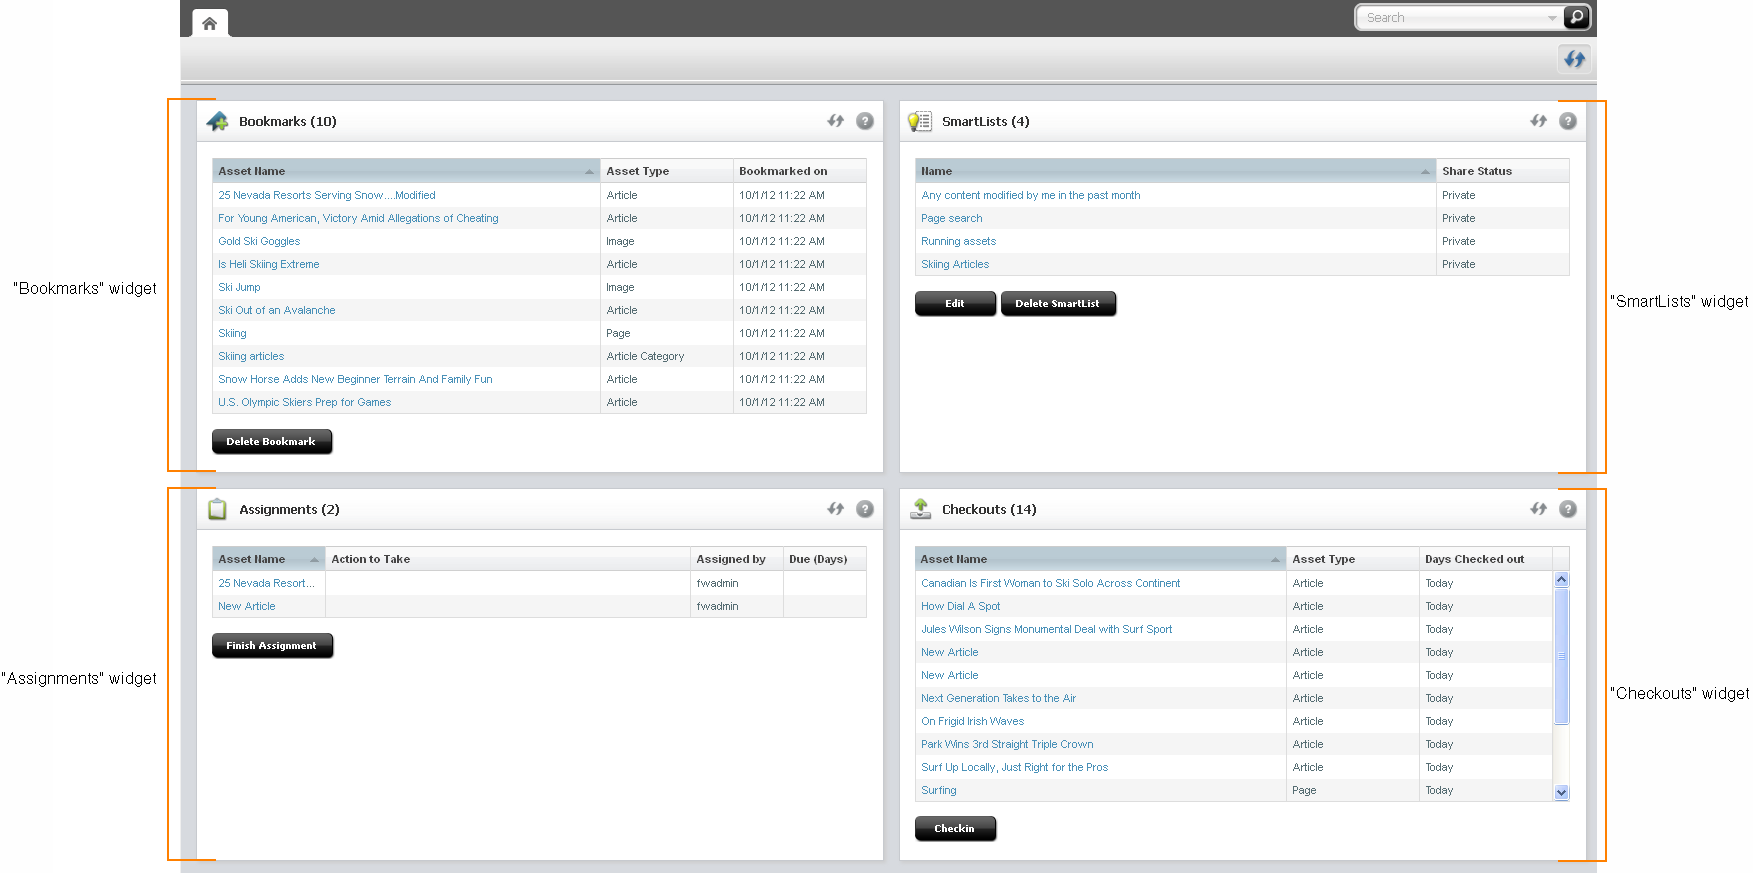The width and height of the screenshot is (1753, 873).
Task: Open 'Ski Out of an Avalanche' bookmark
Action: pyautogui.click(x=277, y=310)
